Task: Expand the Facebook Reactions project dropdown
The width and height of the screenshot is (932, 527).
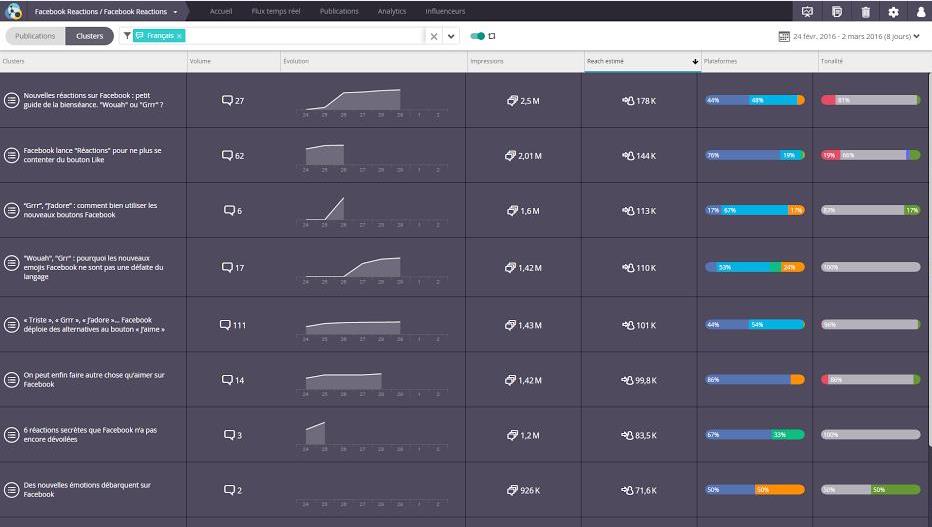Action: (x=175, y=11)
